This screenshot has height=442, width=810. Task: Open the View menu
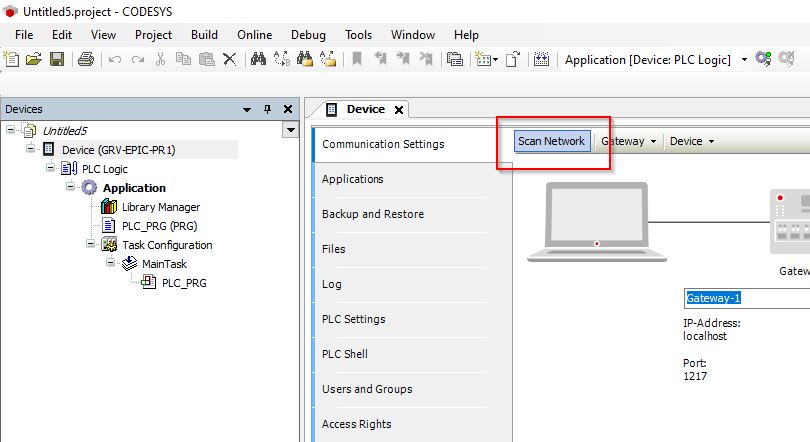tap(103, 35)
